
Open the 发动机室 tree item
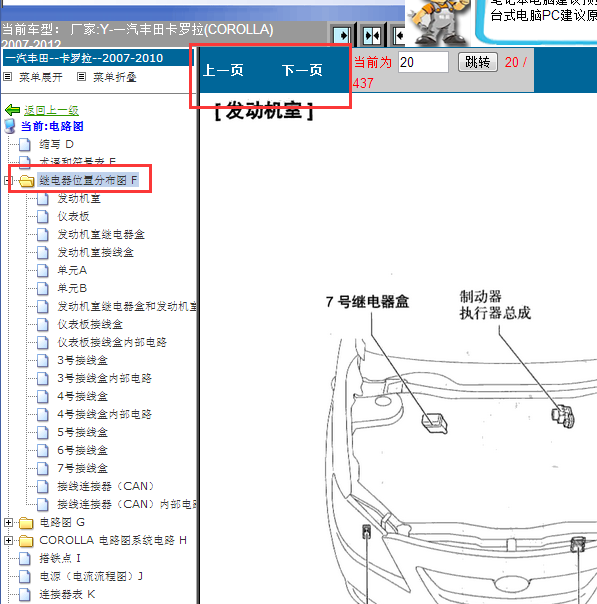pyautogui.click(x=79, y=198)
